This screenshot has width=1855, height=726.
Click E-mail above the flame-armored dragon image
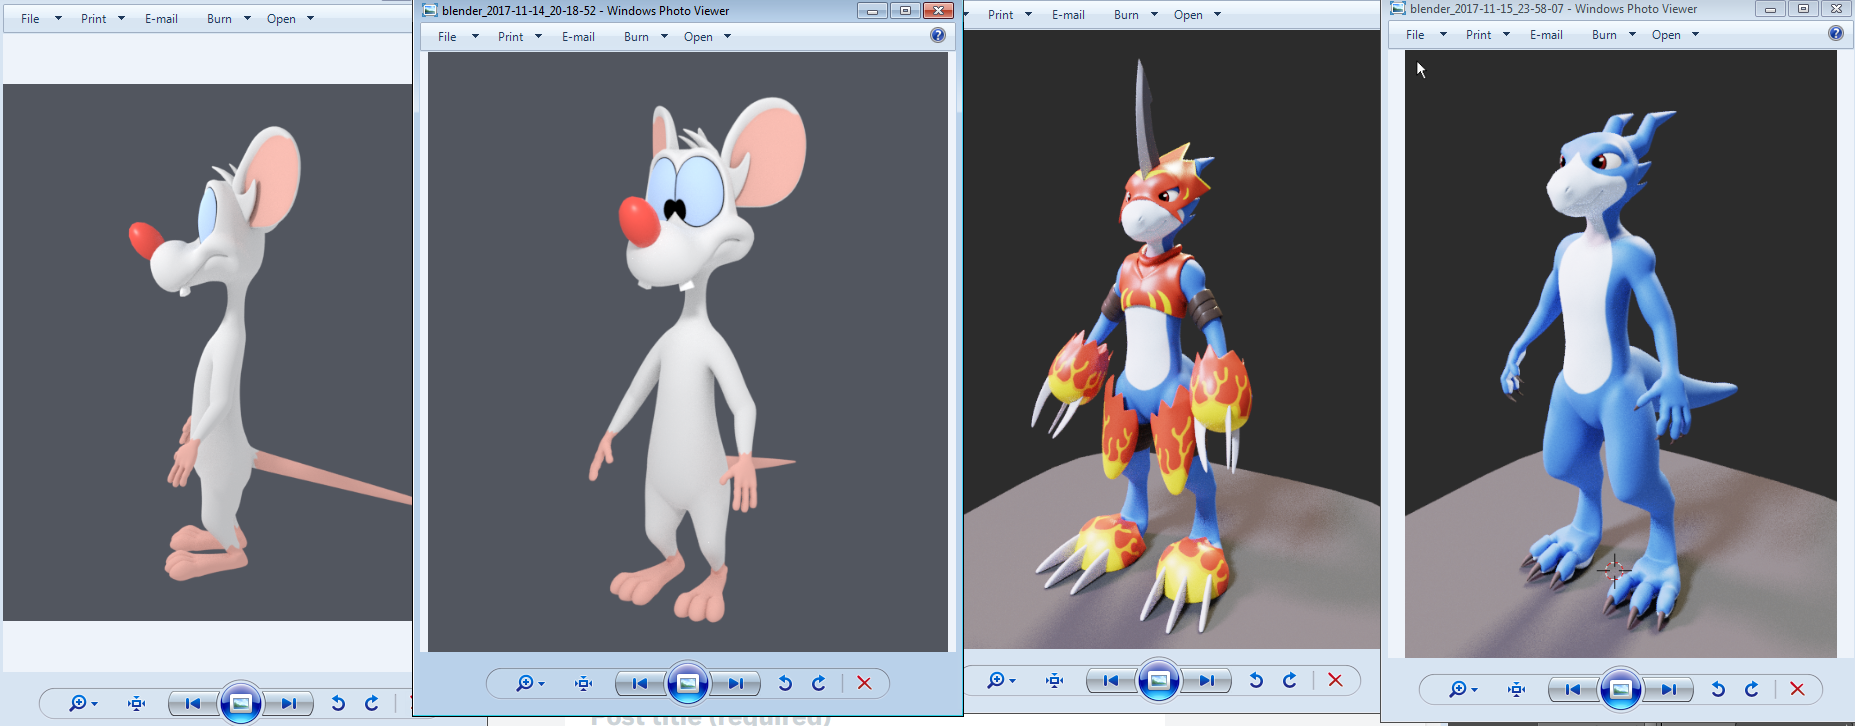(1068, 15)
